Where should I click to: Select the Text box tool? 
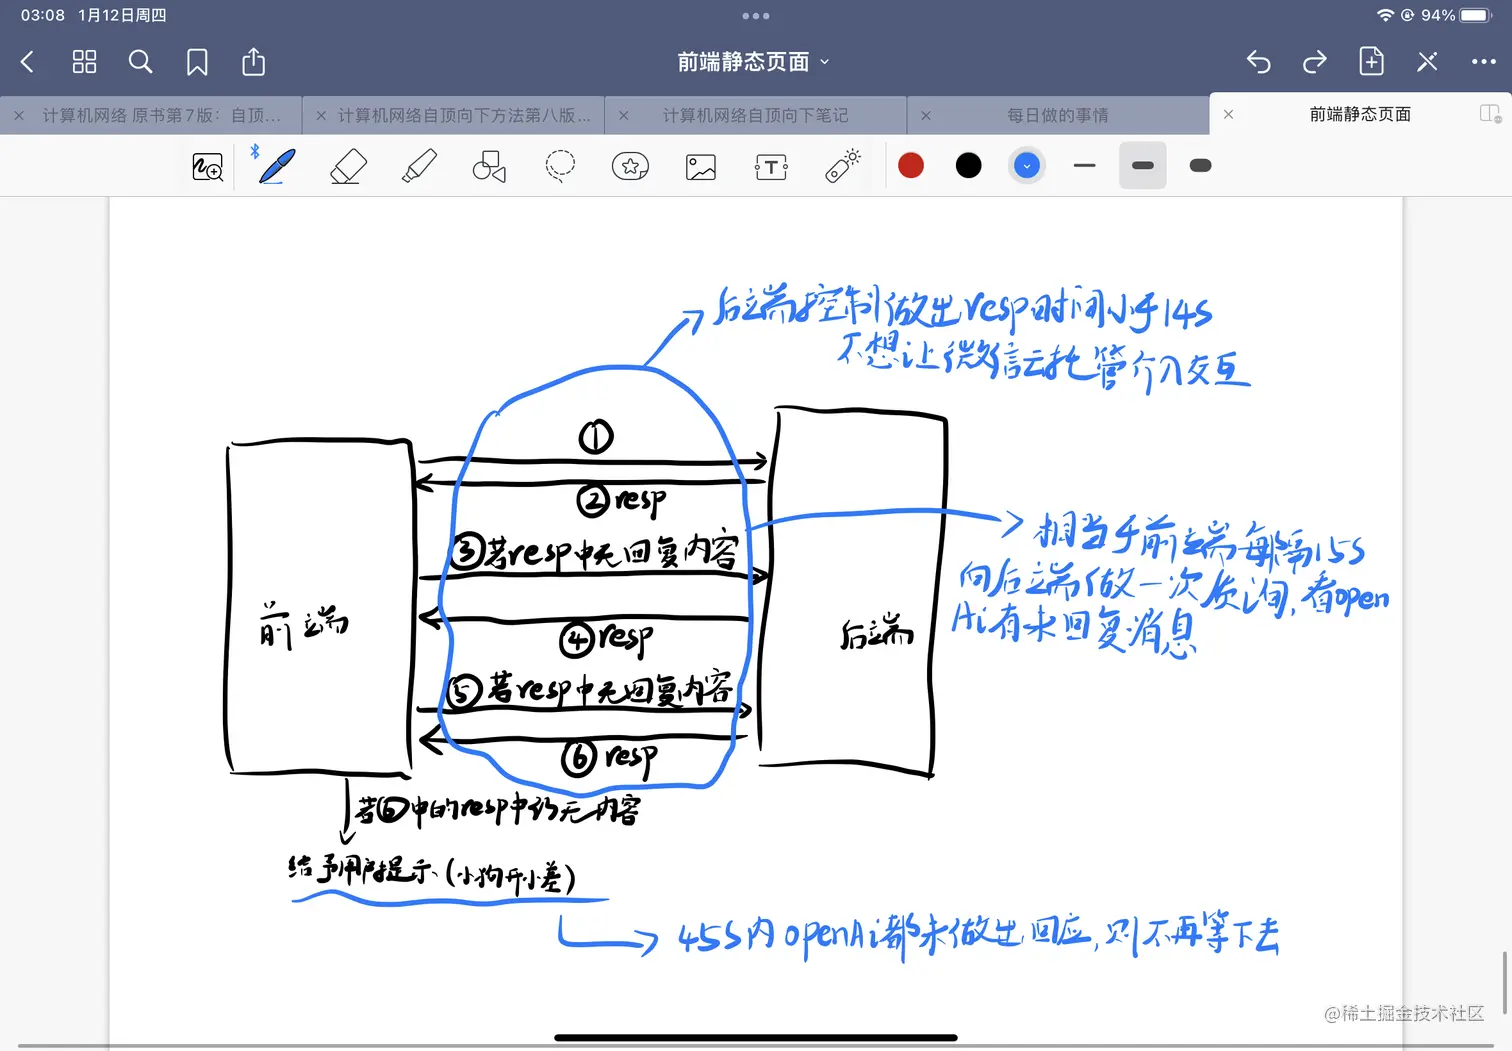(771, 167)
